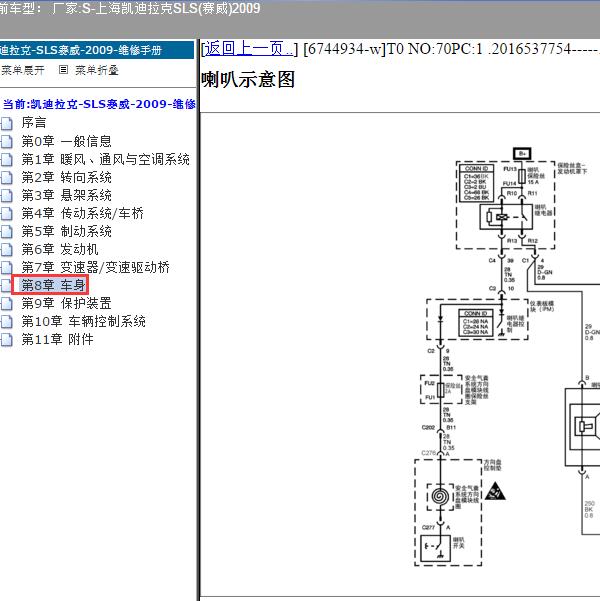Click page icon next to 第3章
Viewport: 600px width, 601px height.
point(7,195)
